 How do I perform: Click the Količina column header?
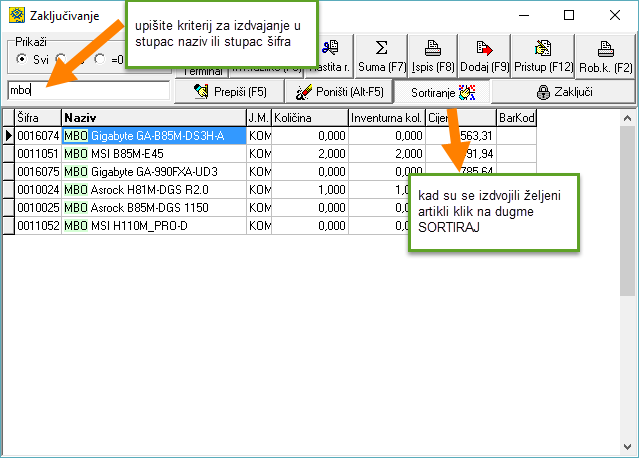click(x=309, y=118)
